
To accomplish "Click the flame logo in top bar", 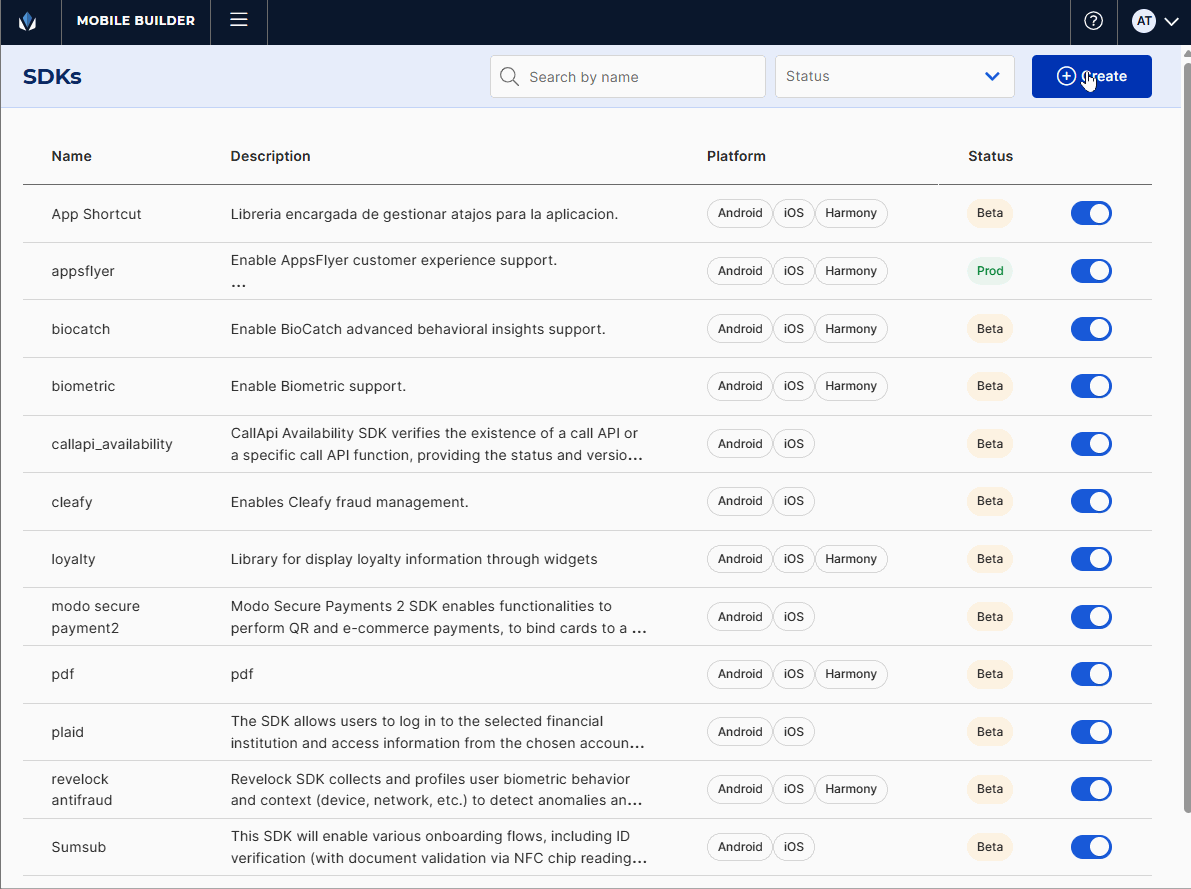I will pyautogui.click(x=28, y=21).
